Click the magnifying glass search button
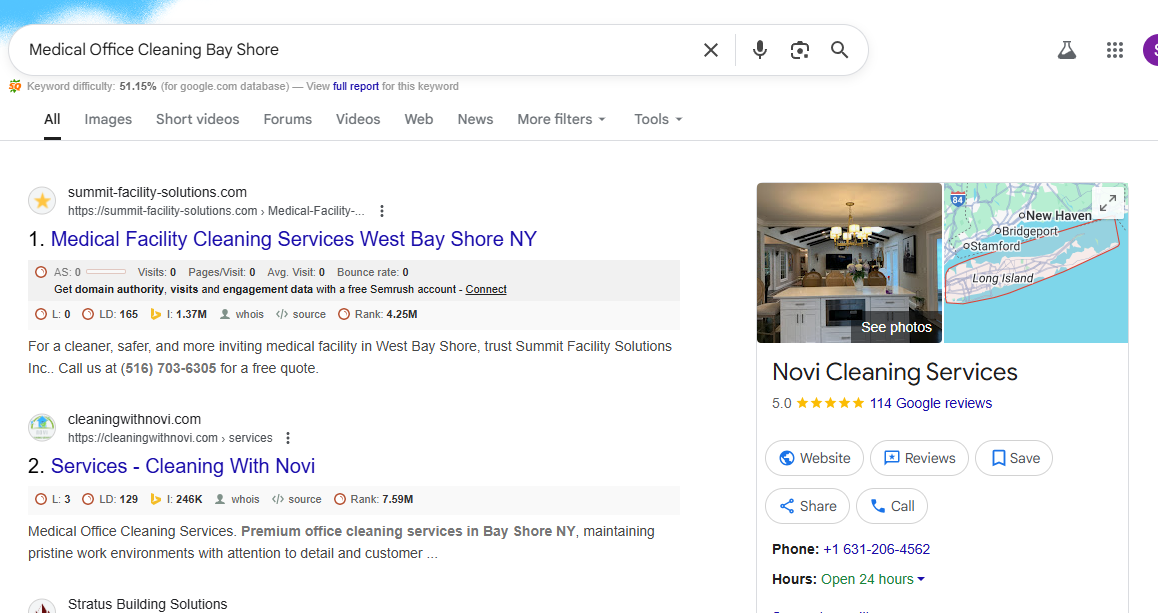The image size is (1158, 613). [x=840, y=50]
